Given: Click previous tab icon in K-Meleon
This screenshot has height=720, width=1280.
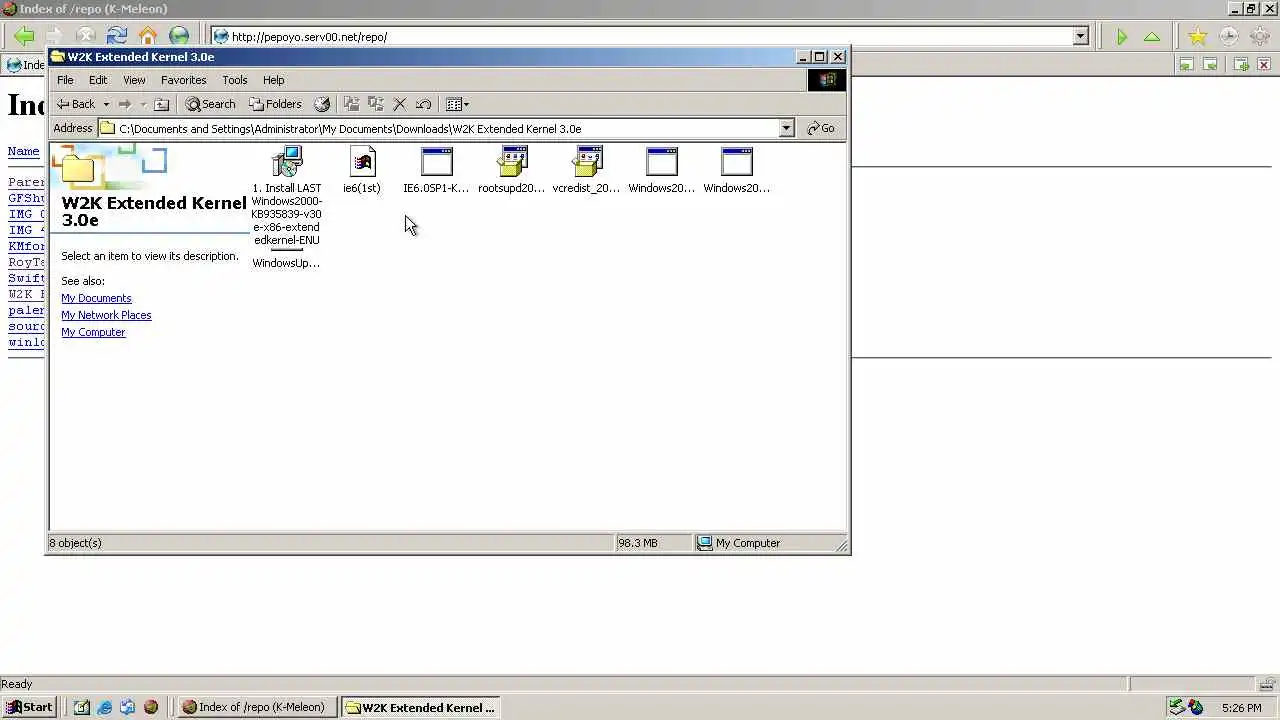Looking at the screenshot, I should tap(1186, 65).
